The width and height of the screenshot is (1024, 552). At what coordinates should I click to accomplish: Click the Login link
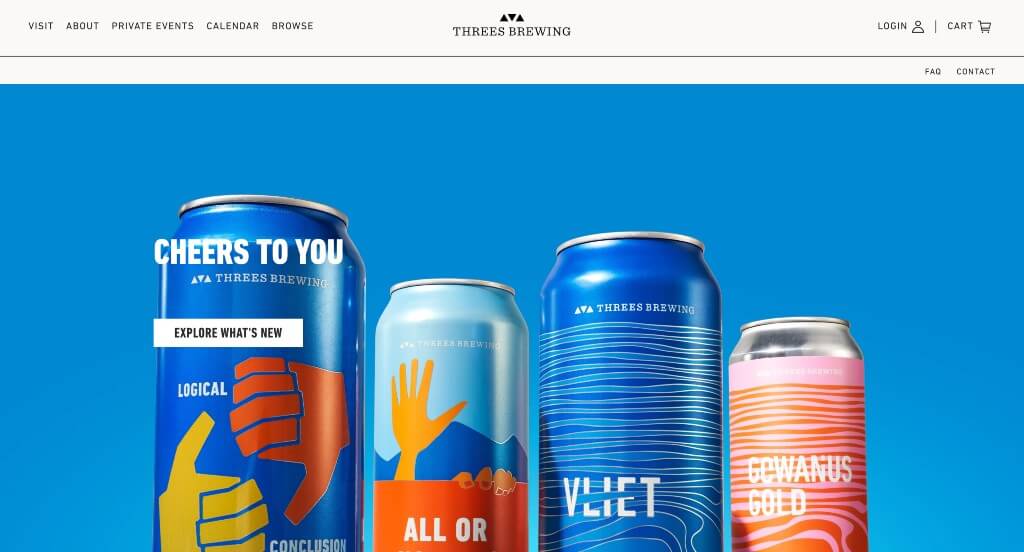(892, 26)
